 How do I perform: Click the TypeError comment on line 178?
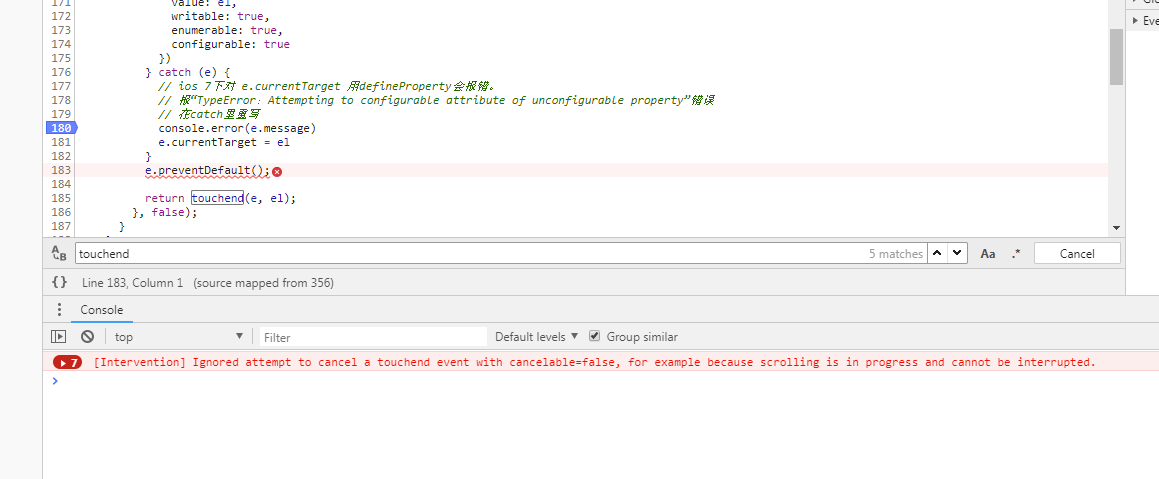(x=436, y=101)
